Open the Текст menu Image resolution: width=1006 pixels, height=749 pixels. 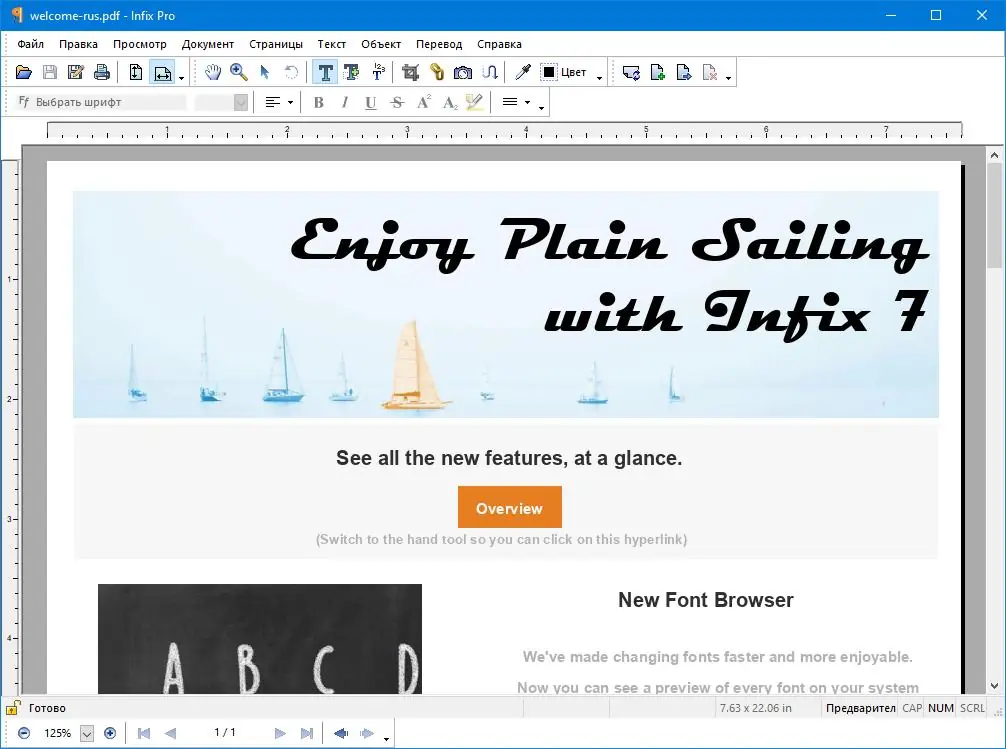tap(332, 44)
